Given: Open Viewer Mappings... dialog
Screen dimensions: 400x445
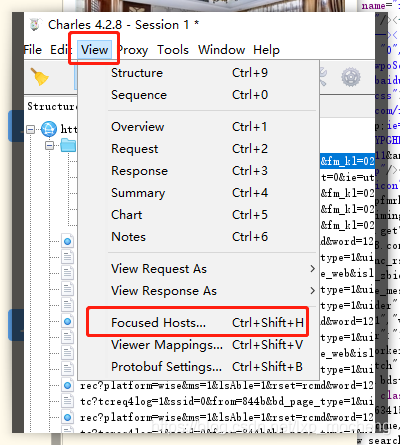Looking at the screenshot, I should [198, 345].
